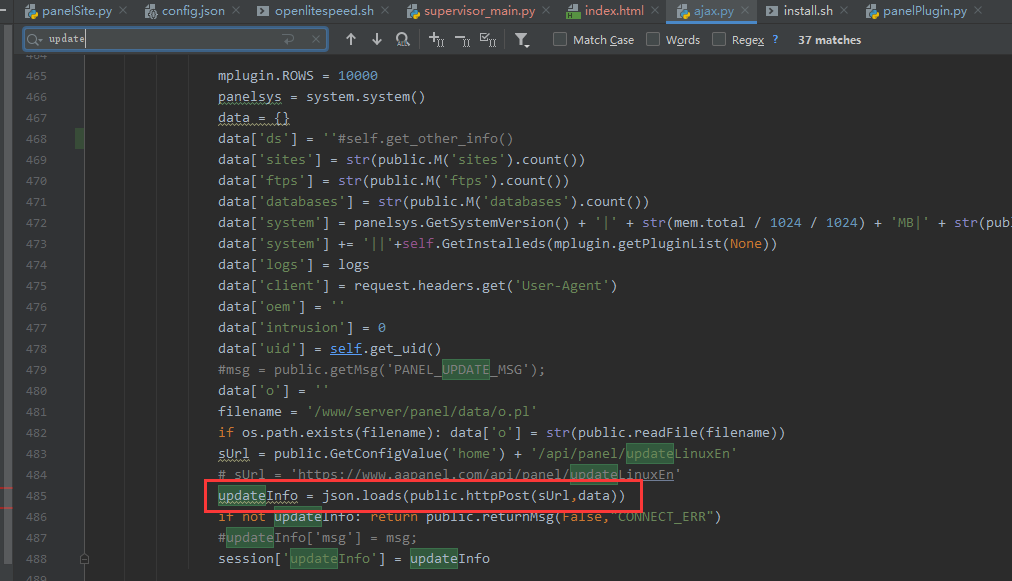Open the search filter funnel icon
Screen dimensions: 1012x581
522,40
